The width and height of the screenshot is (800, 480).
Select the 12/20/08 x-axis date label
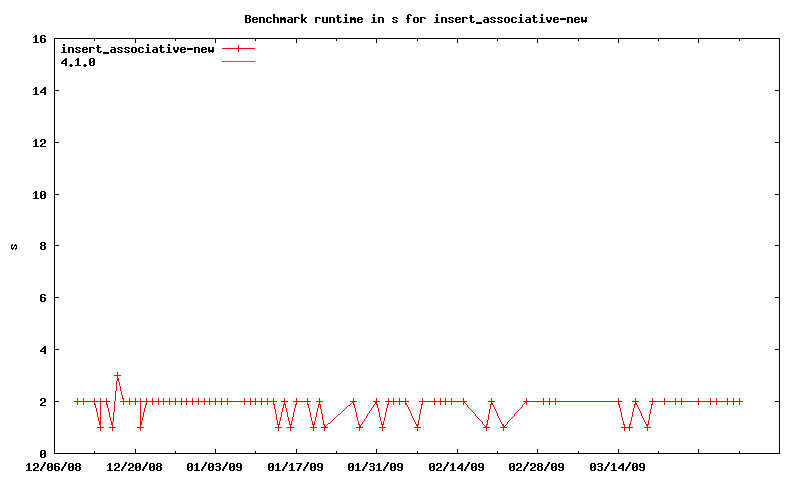(x=134, y=466)
